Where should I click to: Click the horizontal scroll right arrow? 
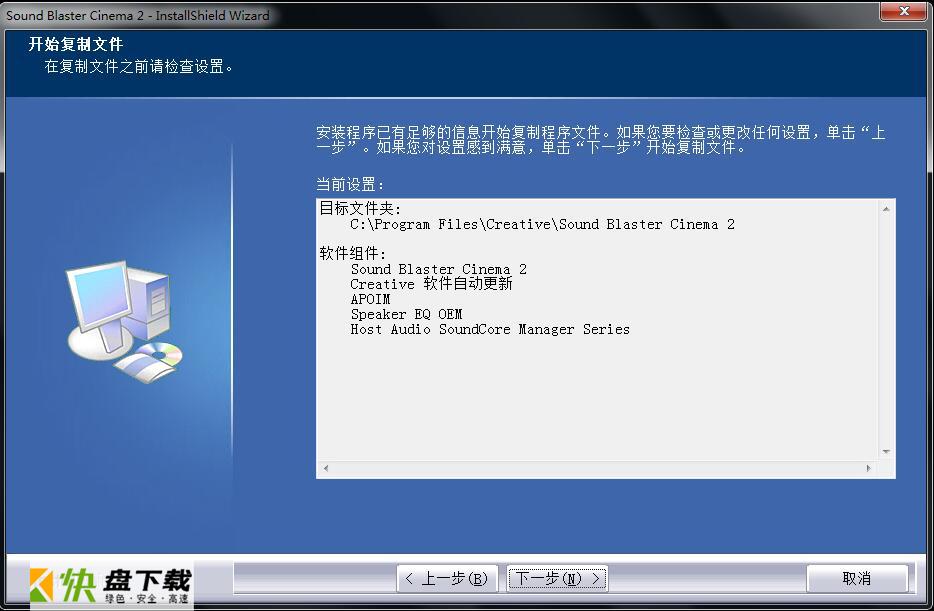pos(868,469)
